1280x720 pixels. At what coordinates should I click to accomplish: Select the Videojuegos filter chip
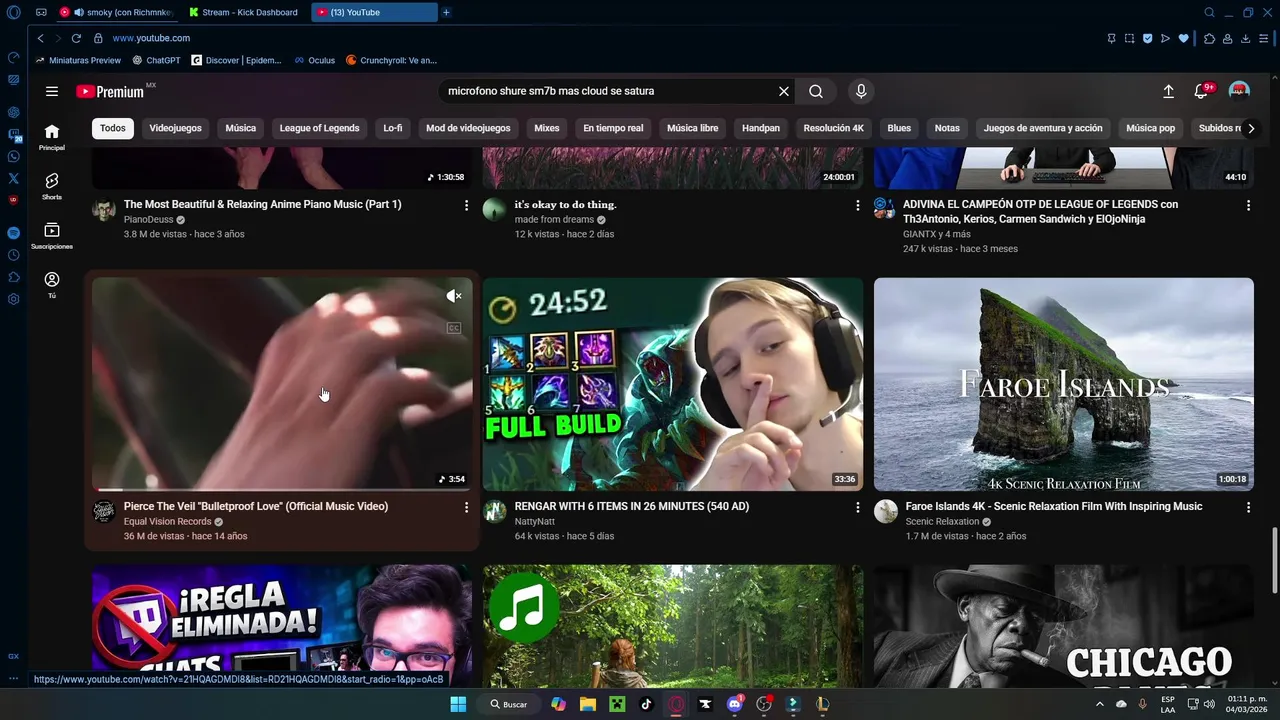click(175, 128)
